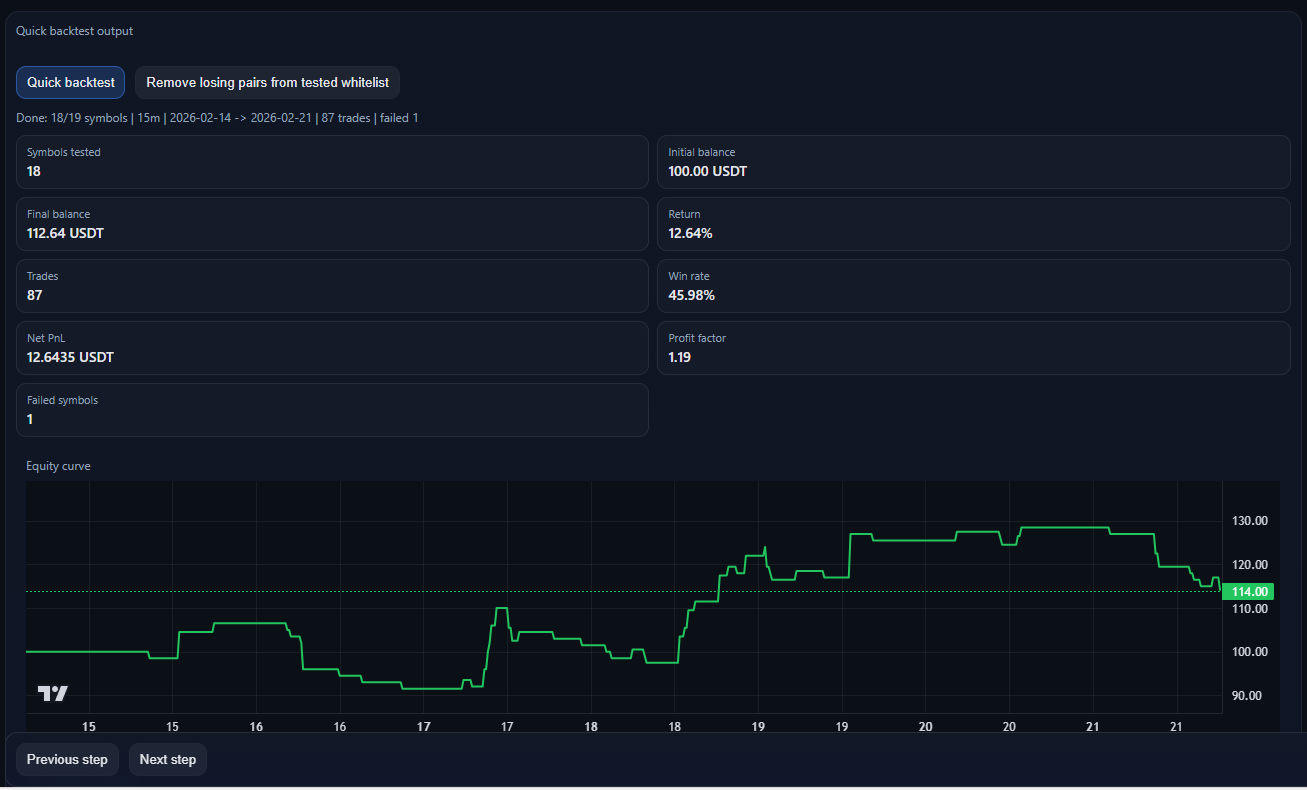Select the Net PnL stat card
Image resolution: width=1307 pixels, height=790 pixels.
332,348
